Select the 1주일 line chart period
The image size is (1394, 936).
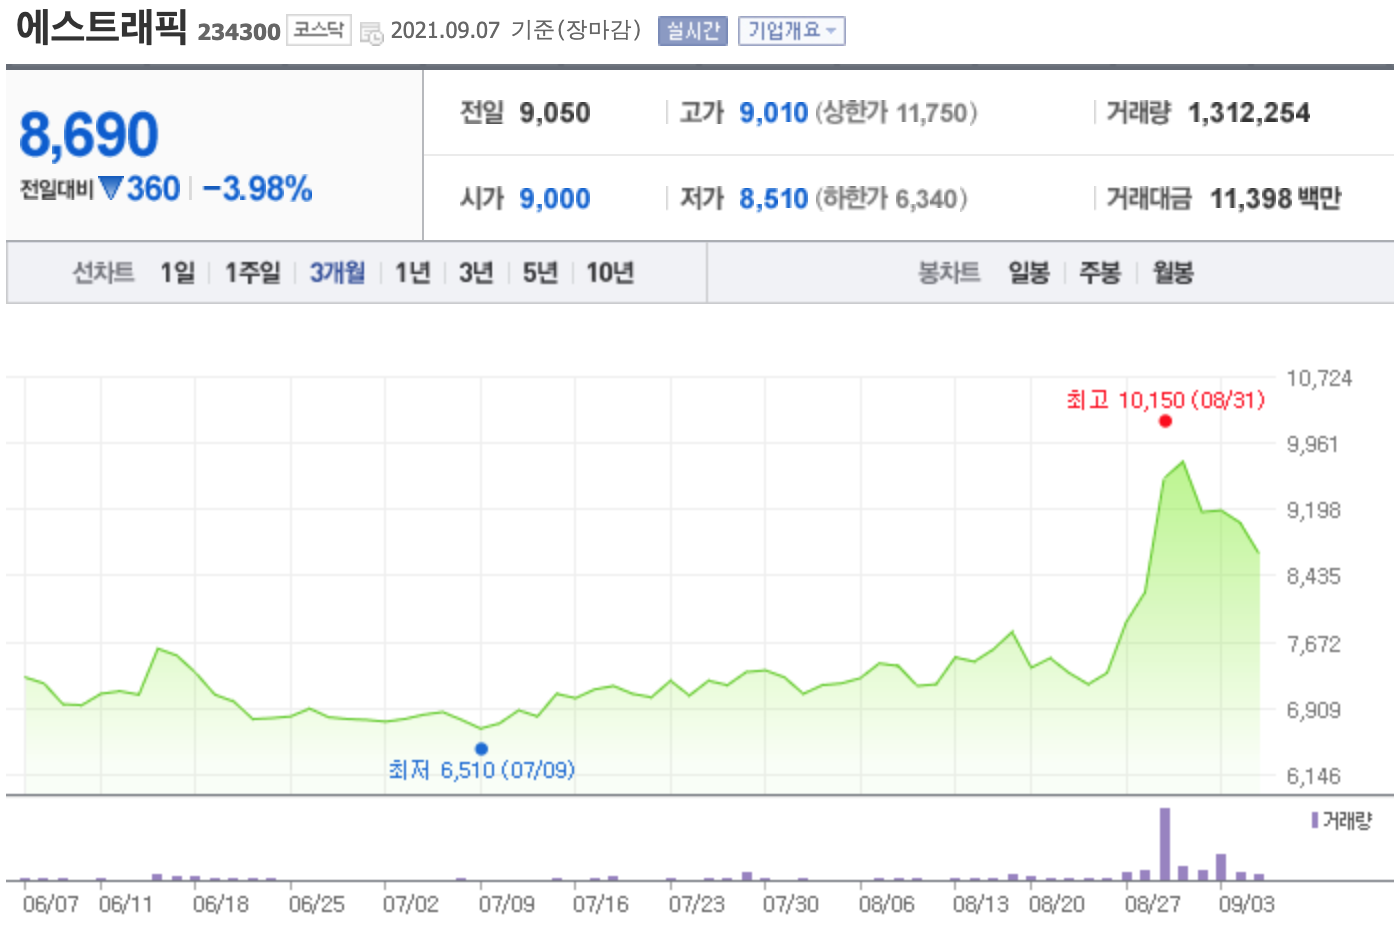coord(252,272)
